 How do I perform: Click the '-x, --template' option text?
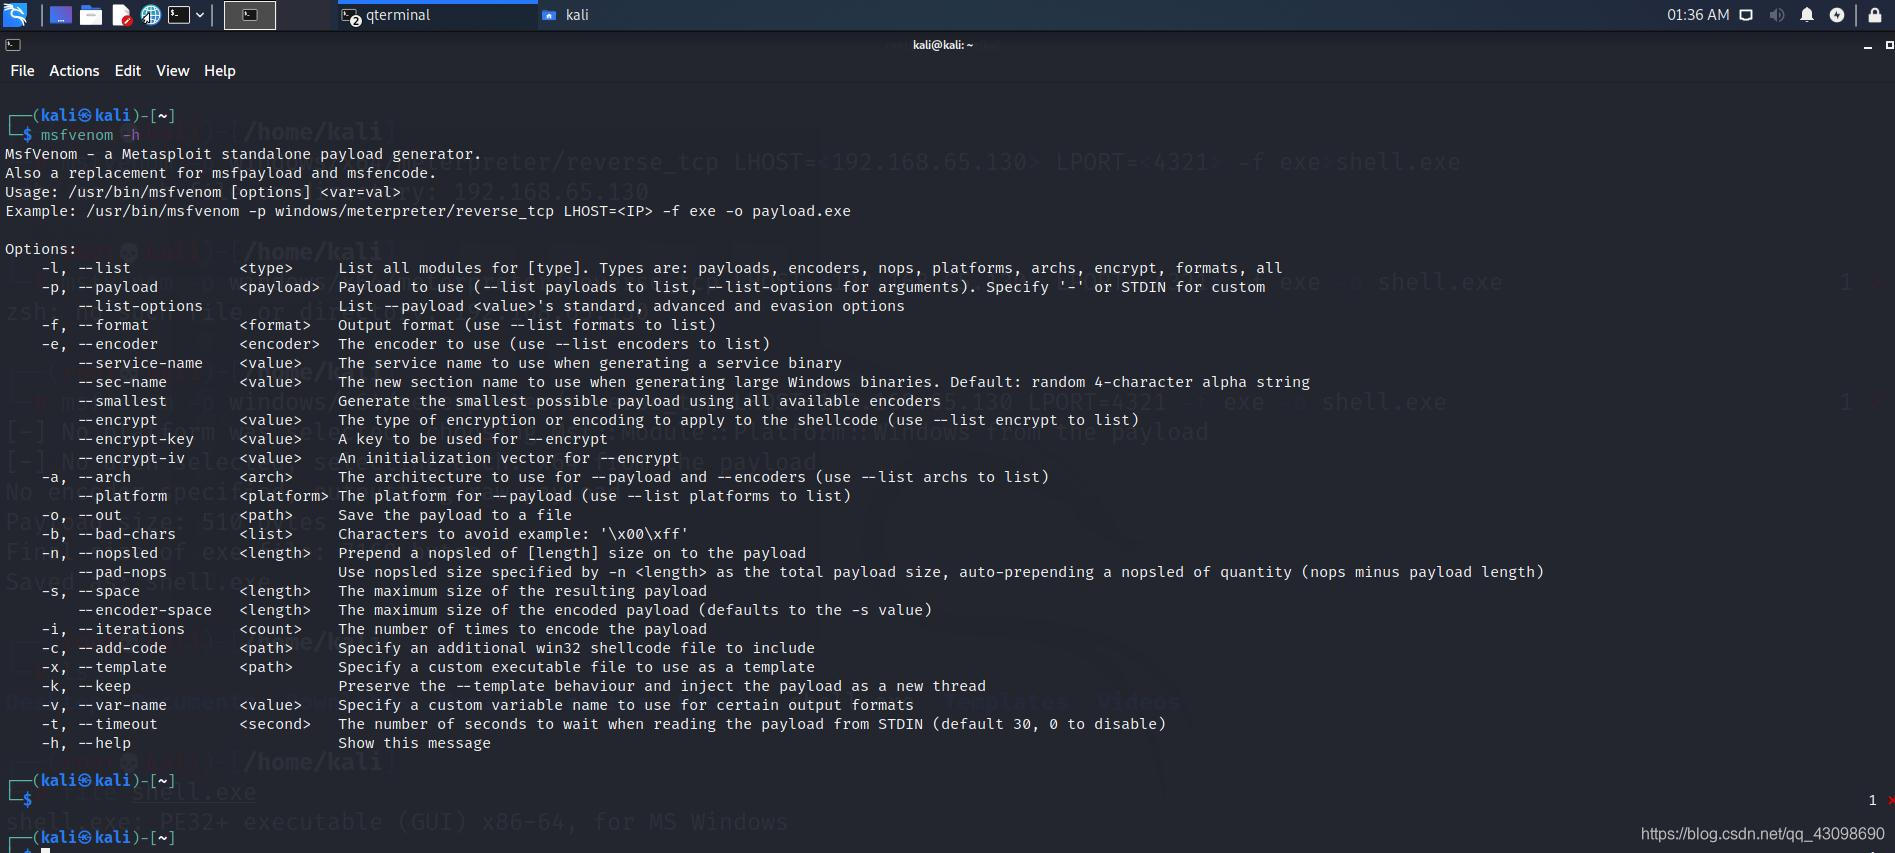104,667
